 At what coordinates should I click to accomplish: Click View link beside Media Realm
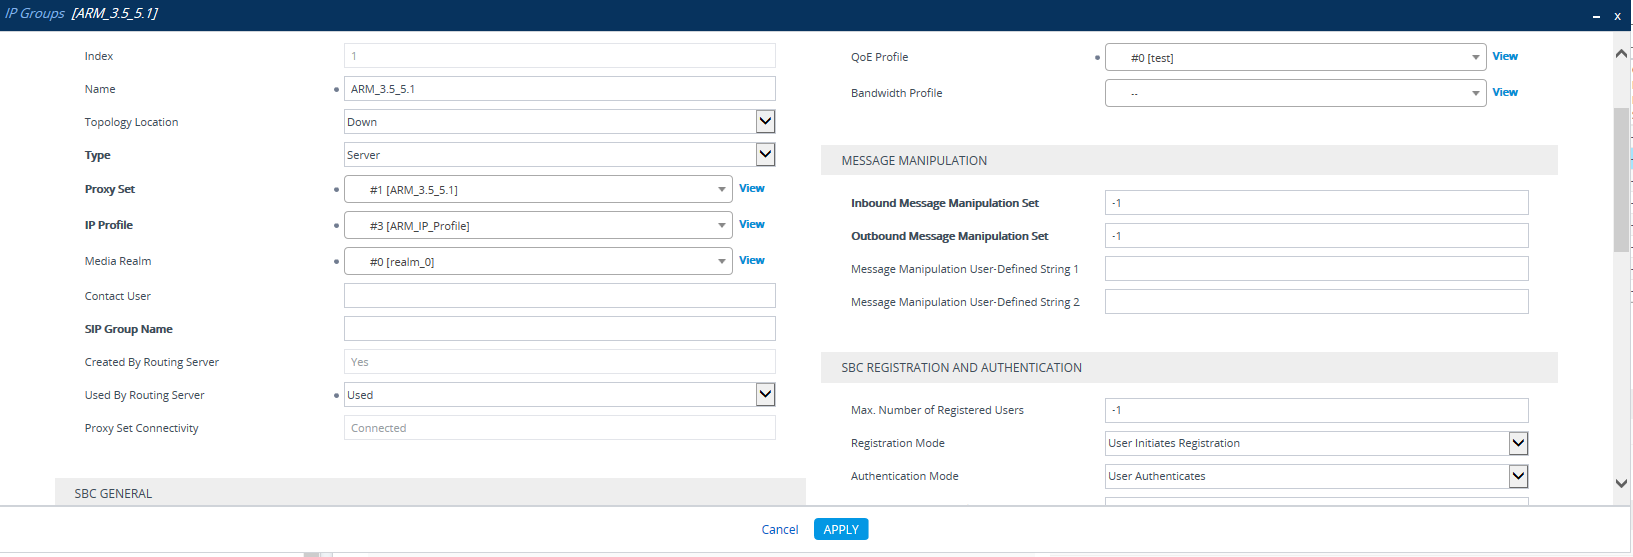coord(752,260)
